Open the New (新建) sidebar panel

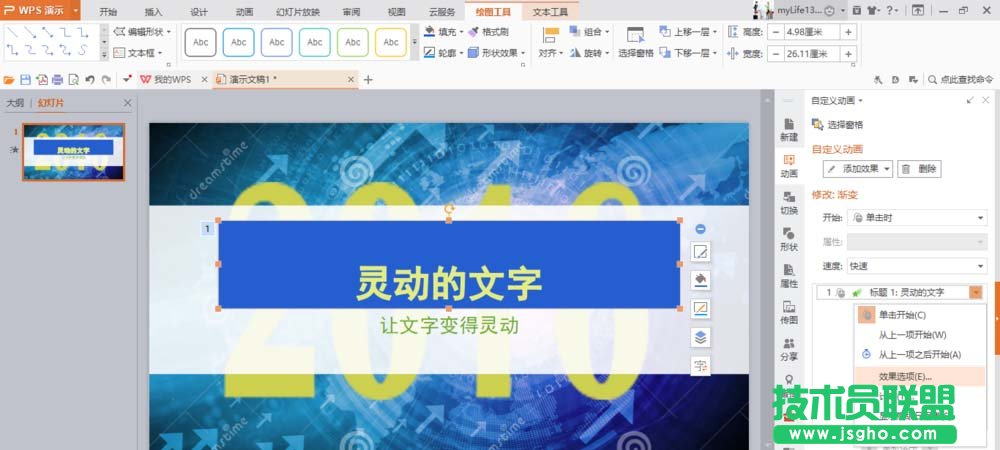tap(789, 129)
